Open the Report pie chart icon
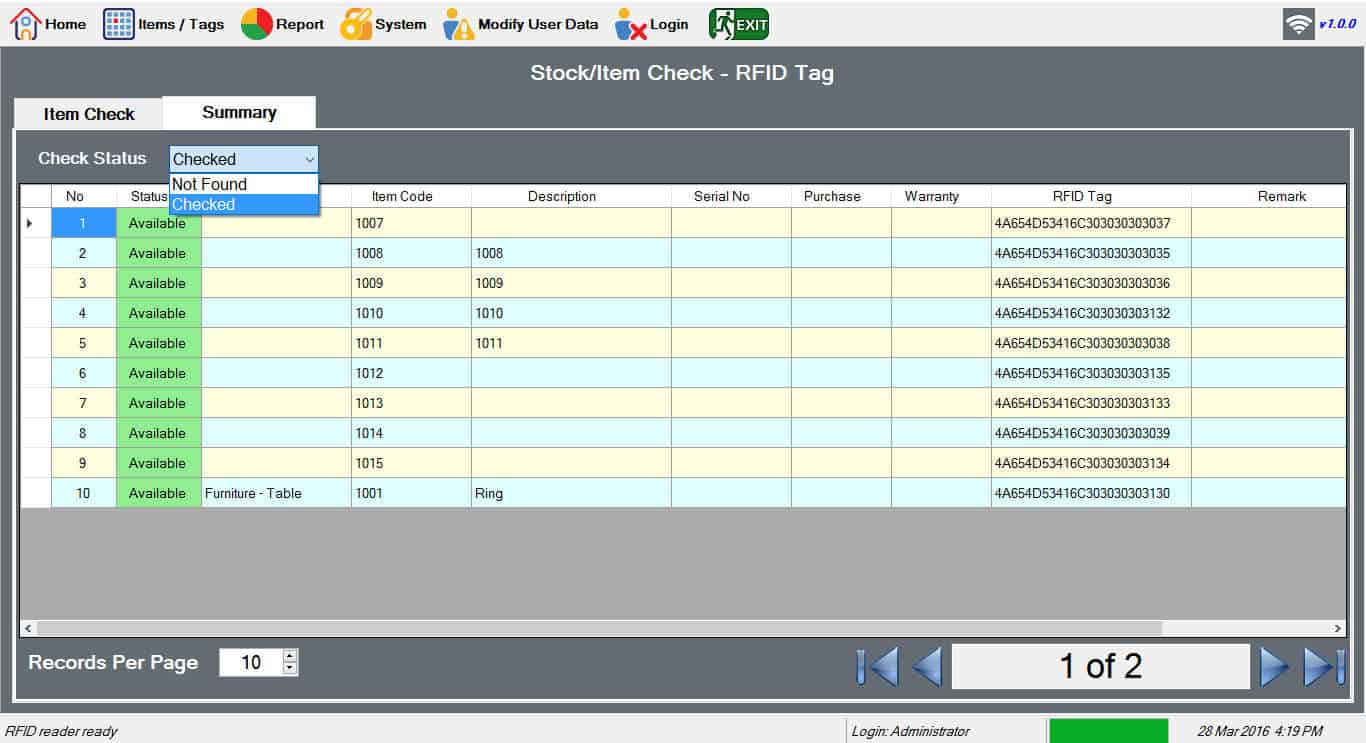The width and height of the screenshot is (1366, 743). [257, 24]
